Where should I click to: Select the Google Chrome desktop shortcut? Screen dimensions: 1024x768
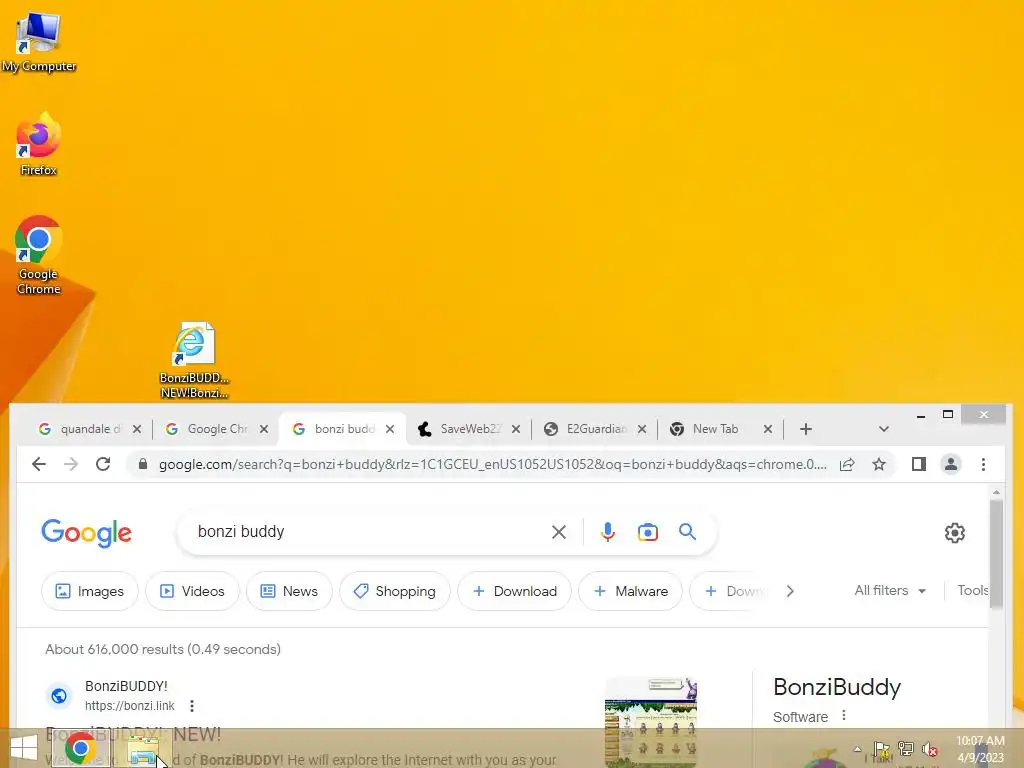tap(39, 255)
